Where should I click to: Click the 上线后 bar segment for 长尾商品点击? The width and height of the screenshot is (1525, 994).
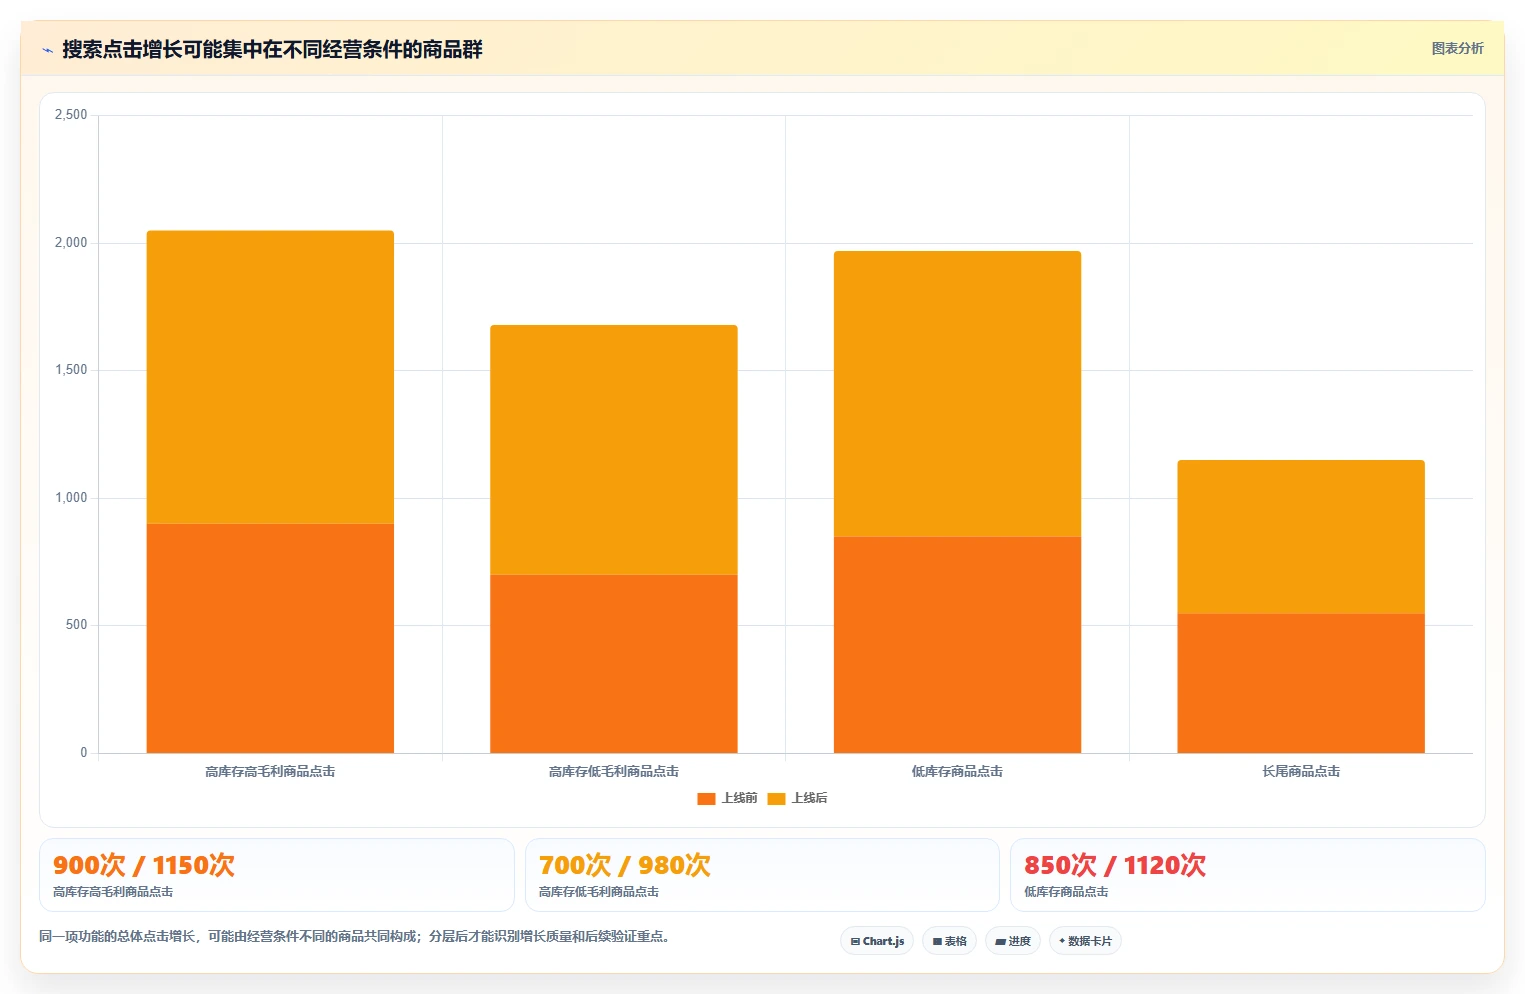pos(1301,537)
